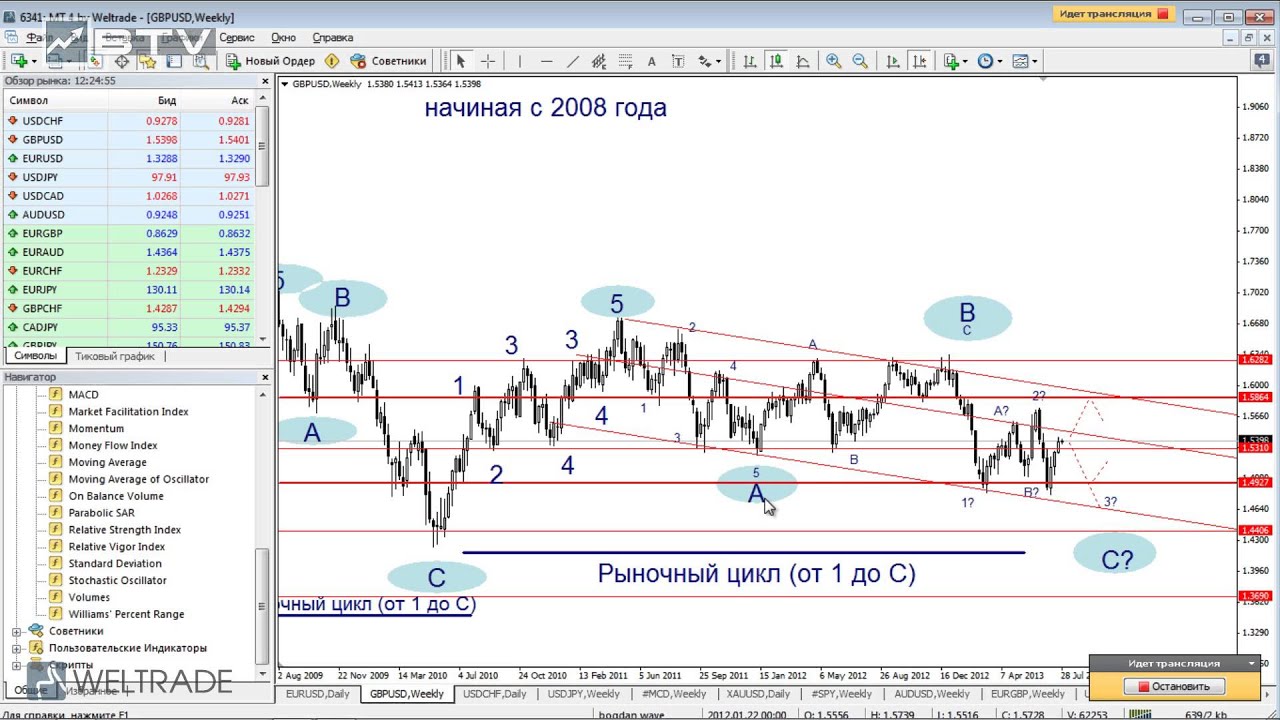Select 'Рыночный цикл (от 1 до C)' chart text
This screenshot has height=720, width=1280.
tap(756, 573)
